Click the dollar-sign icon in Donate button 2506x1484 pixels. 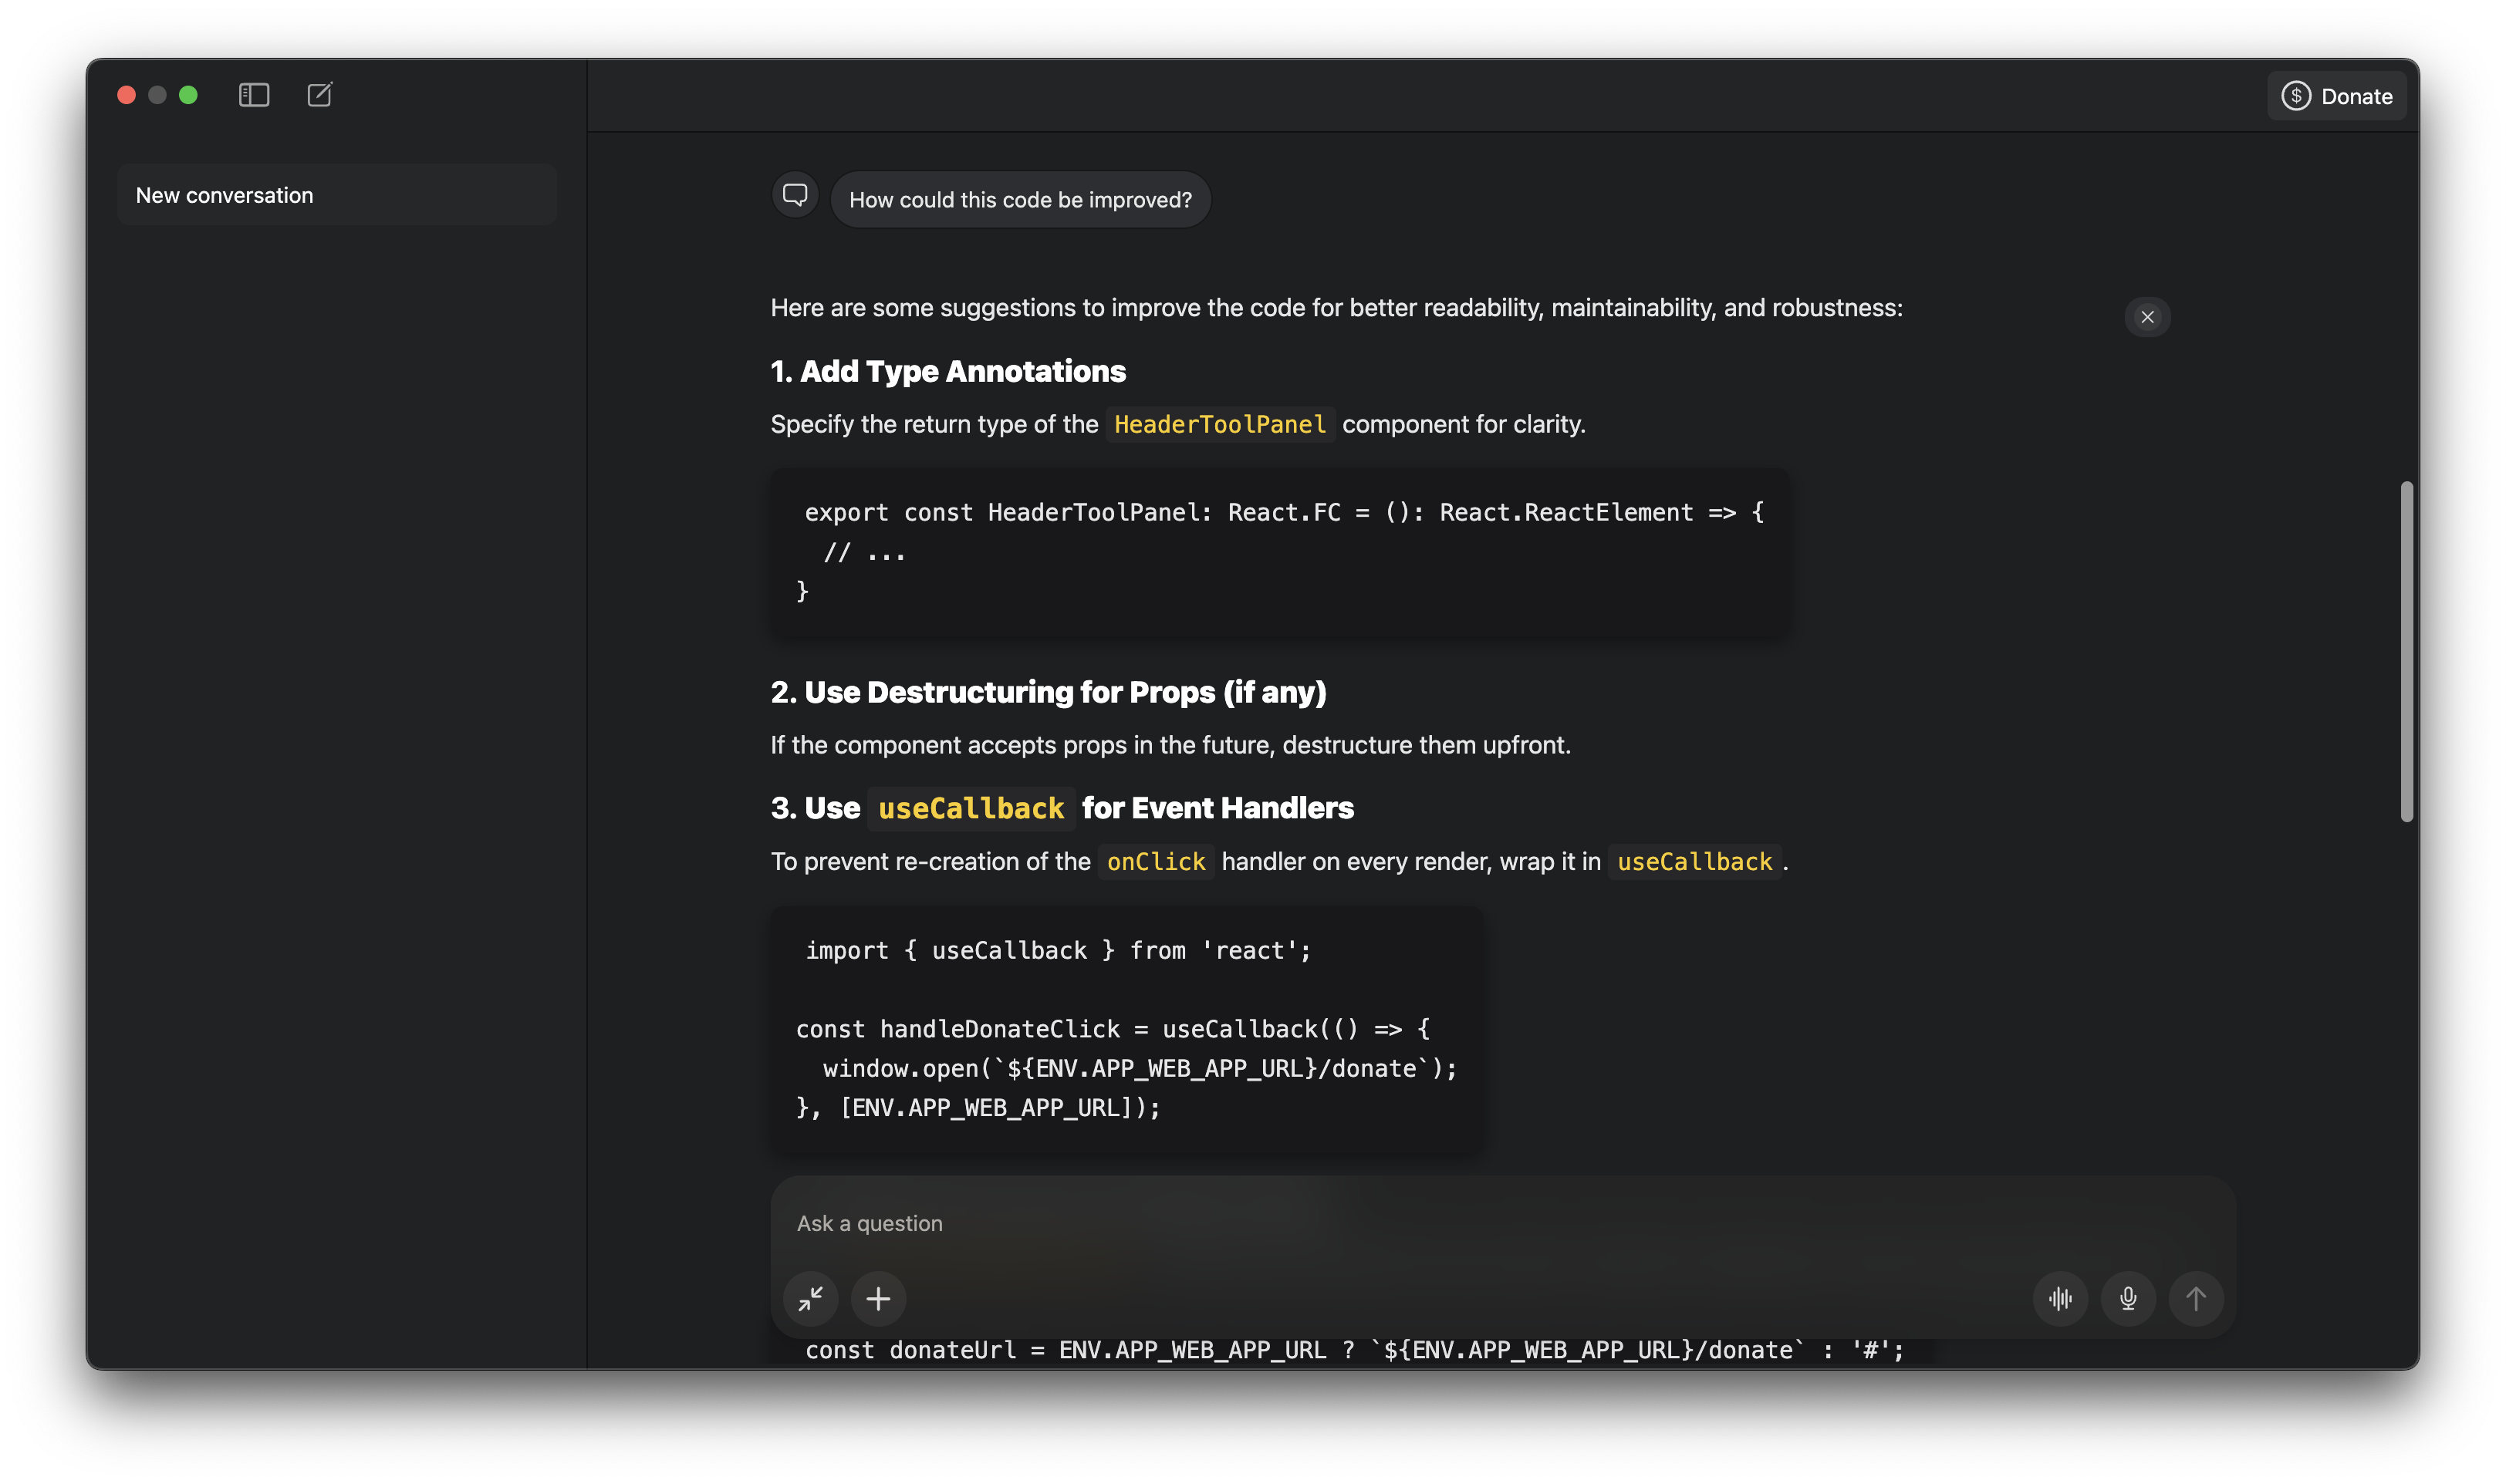[x=2296, y=96]
